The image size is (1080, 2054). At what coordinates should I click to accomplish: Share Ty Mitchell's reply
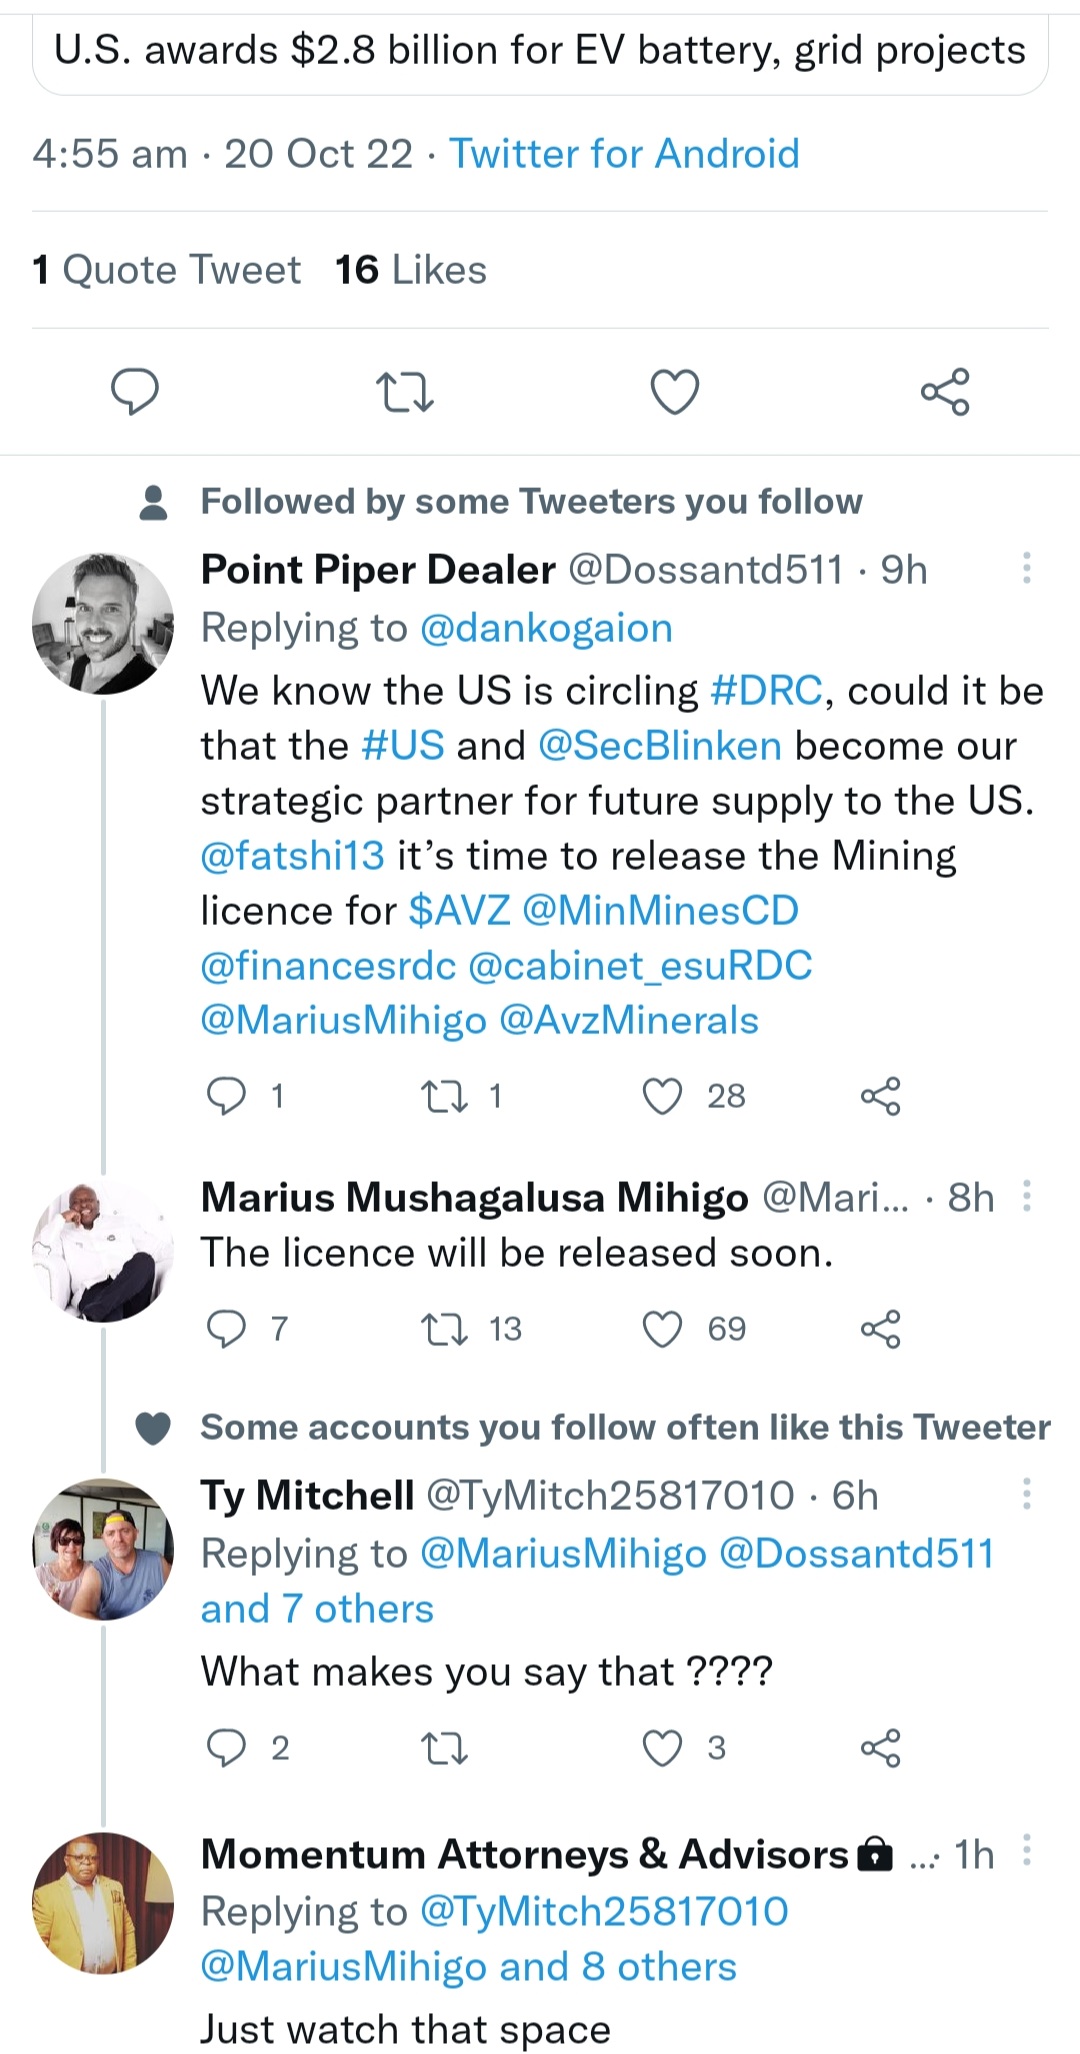880,1748
